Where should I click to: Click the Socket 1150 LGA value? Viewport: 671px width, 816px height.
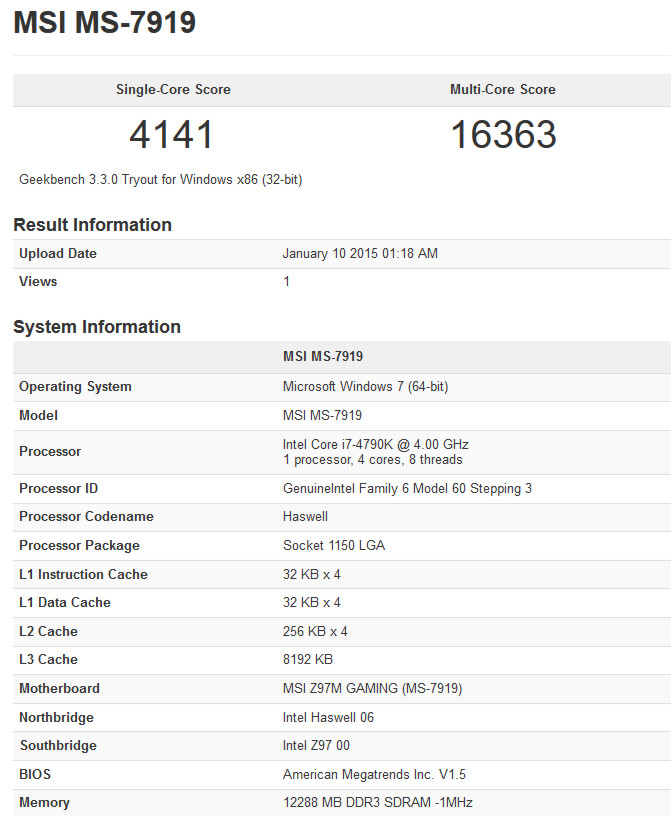(x=334, y=545)
